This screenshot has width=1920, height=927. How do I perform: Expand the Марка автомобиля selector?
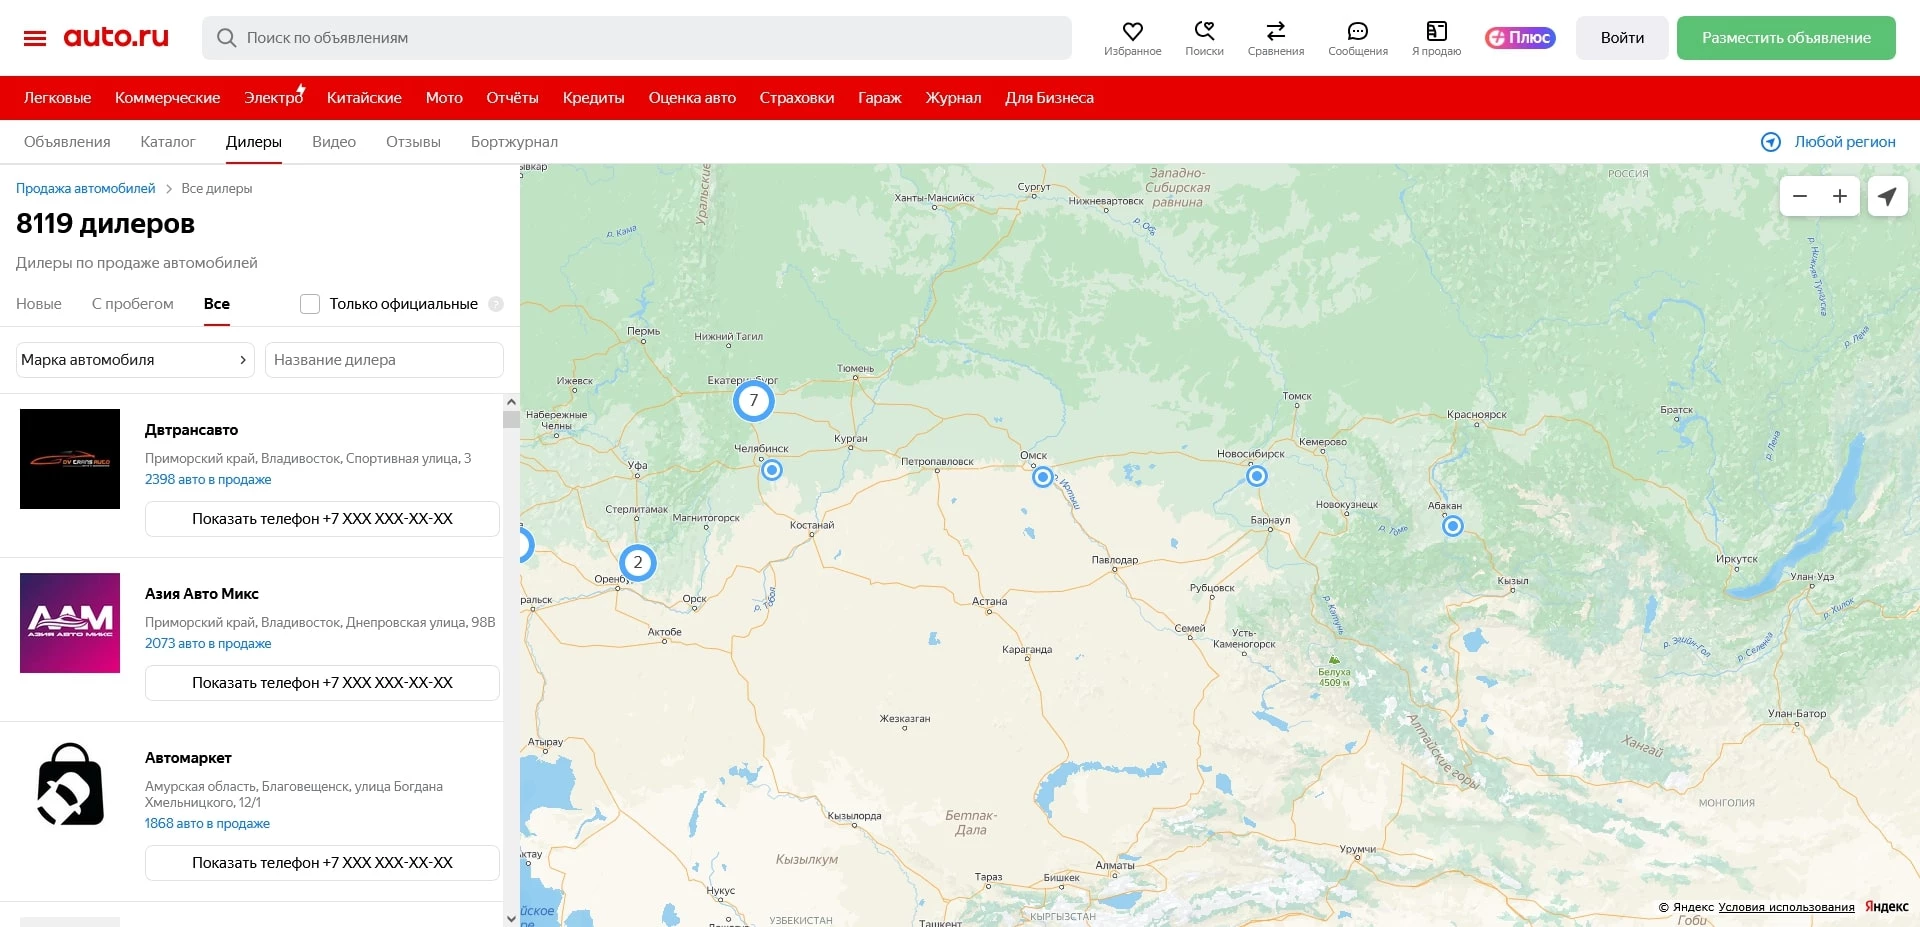point(135,360)
